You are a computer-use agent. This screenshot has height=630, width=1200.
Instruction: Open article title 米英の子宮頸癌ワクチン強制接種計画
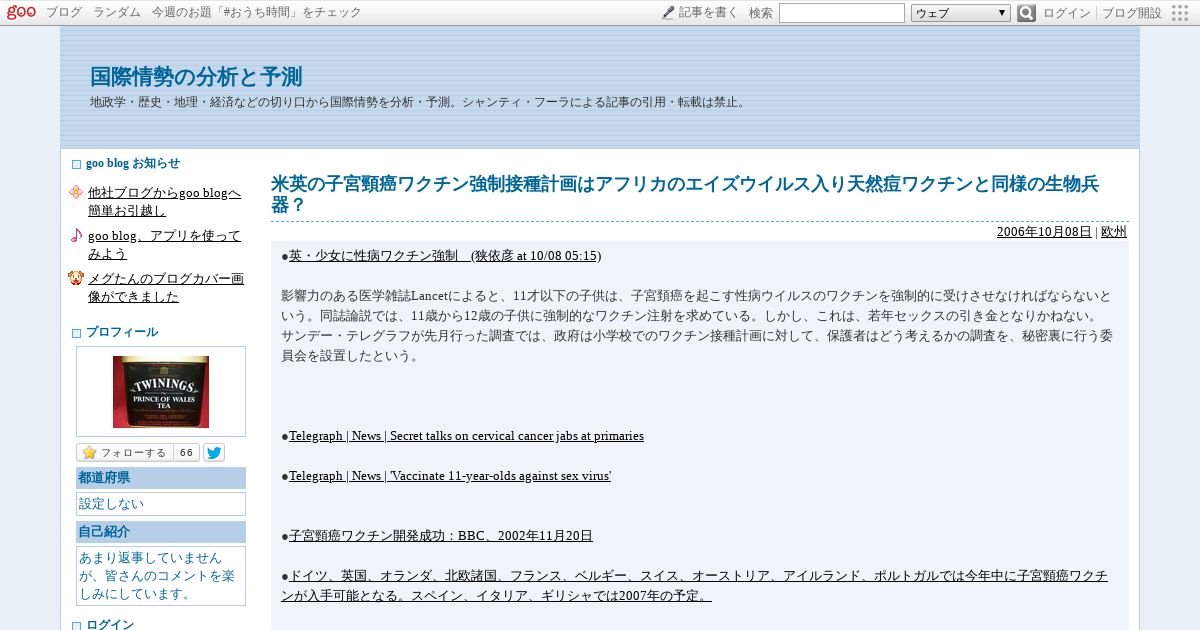685,194
